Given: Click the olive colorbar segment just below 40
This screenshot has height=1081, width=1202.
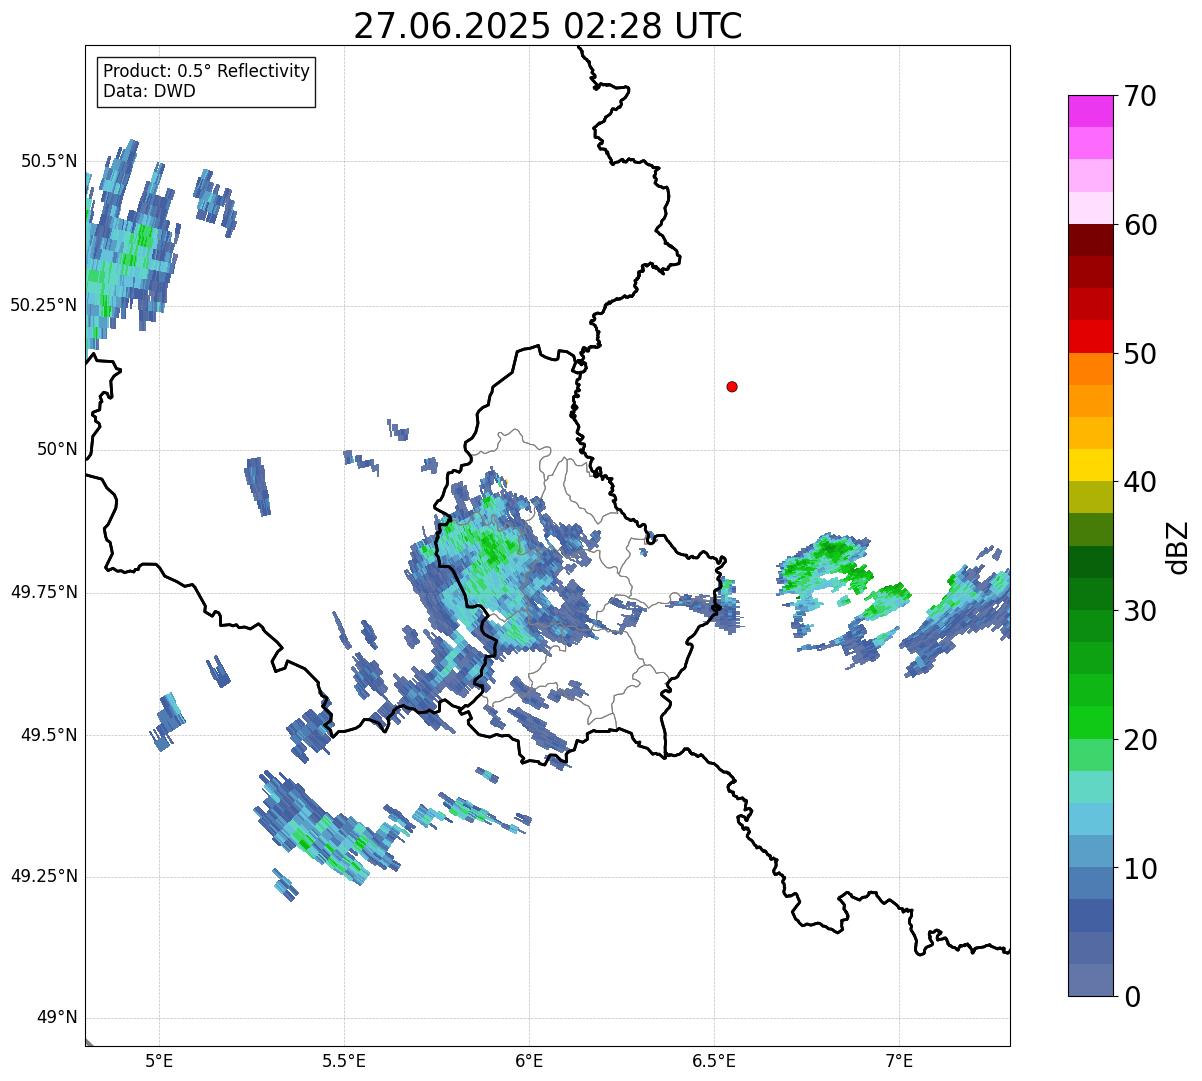Looking at the screenshot, I should tap(1090, 497).
